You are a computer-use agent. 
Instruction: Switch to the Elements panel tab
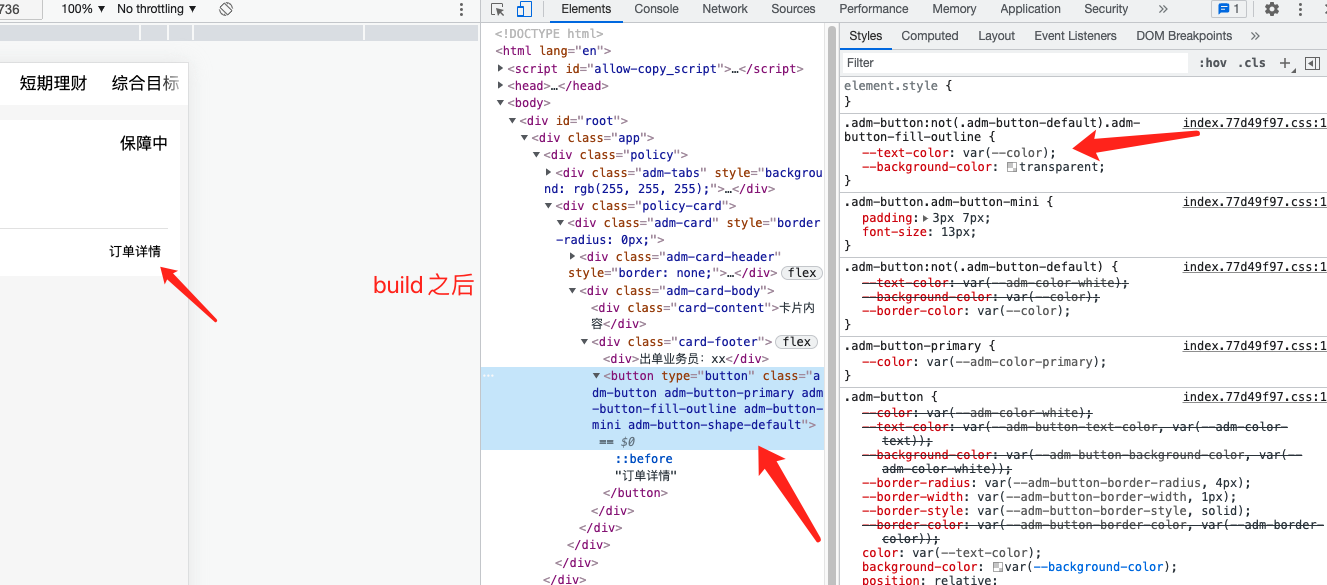click(x=586, y=9)
